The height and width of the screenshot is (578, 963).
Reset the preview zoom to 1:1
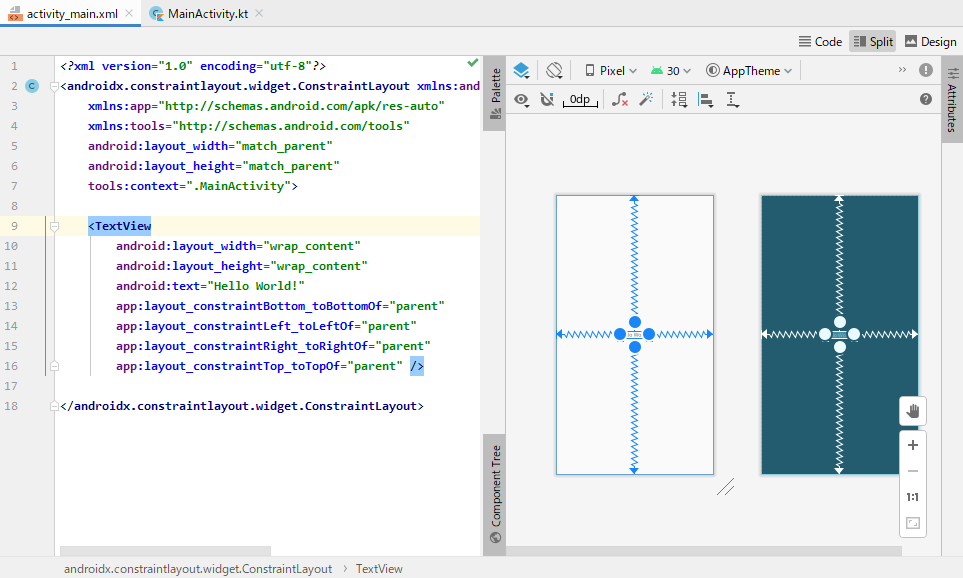[x=913, y=497]
